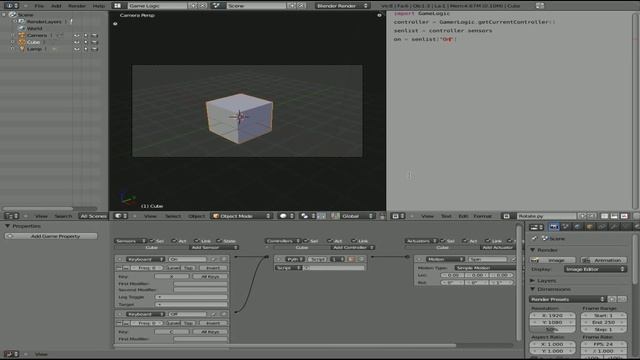Toggle State checkbox in Sensors header
This screenshot has height=360, width=640.
tap(219, 241)
